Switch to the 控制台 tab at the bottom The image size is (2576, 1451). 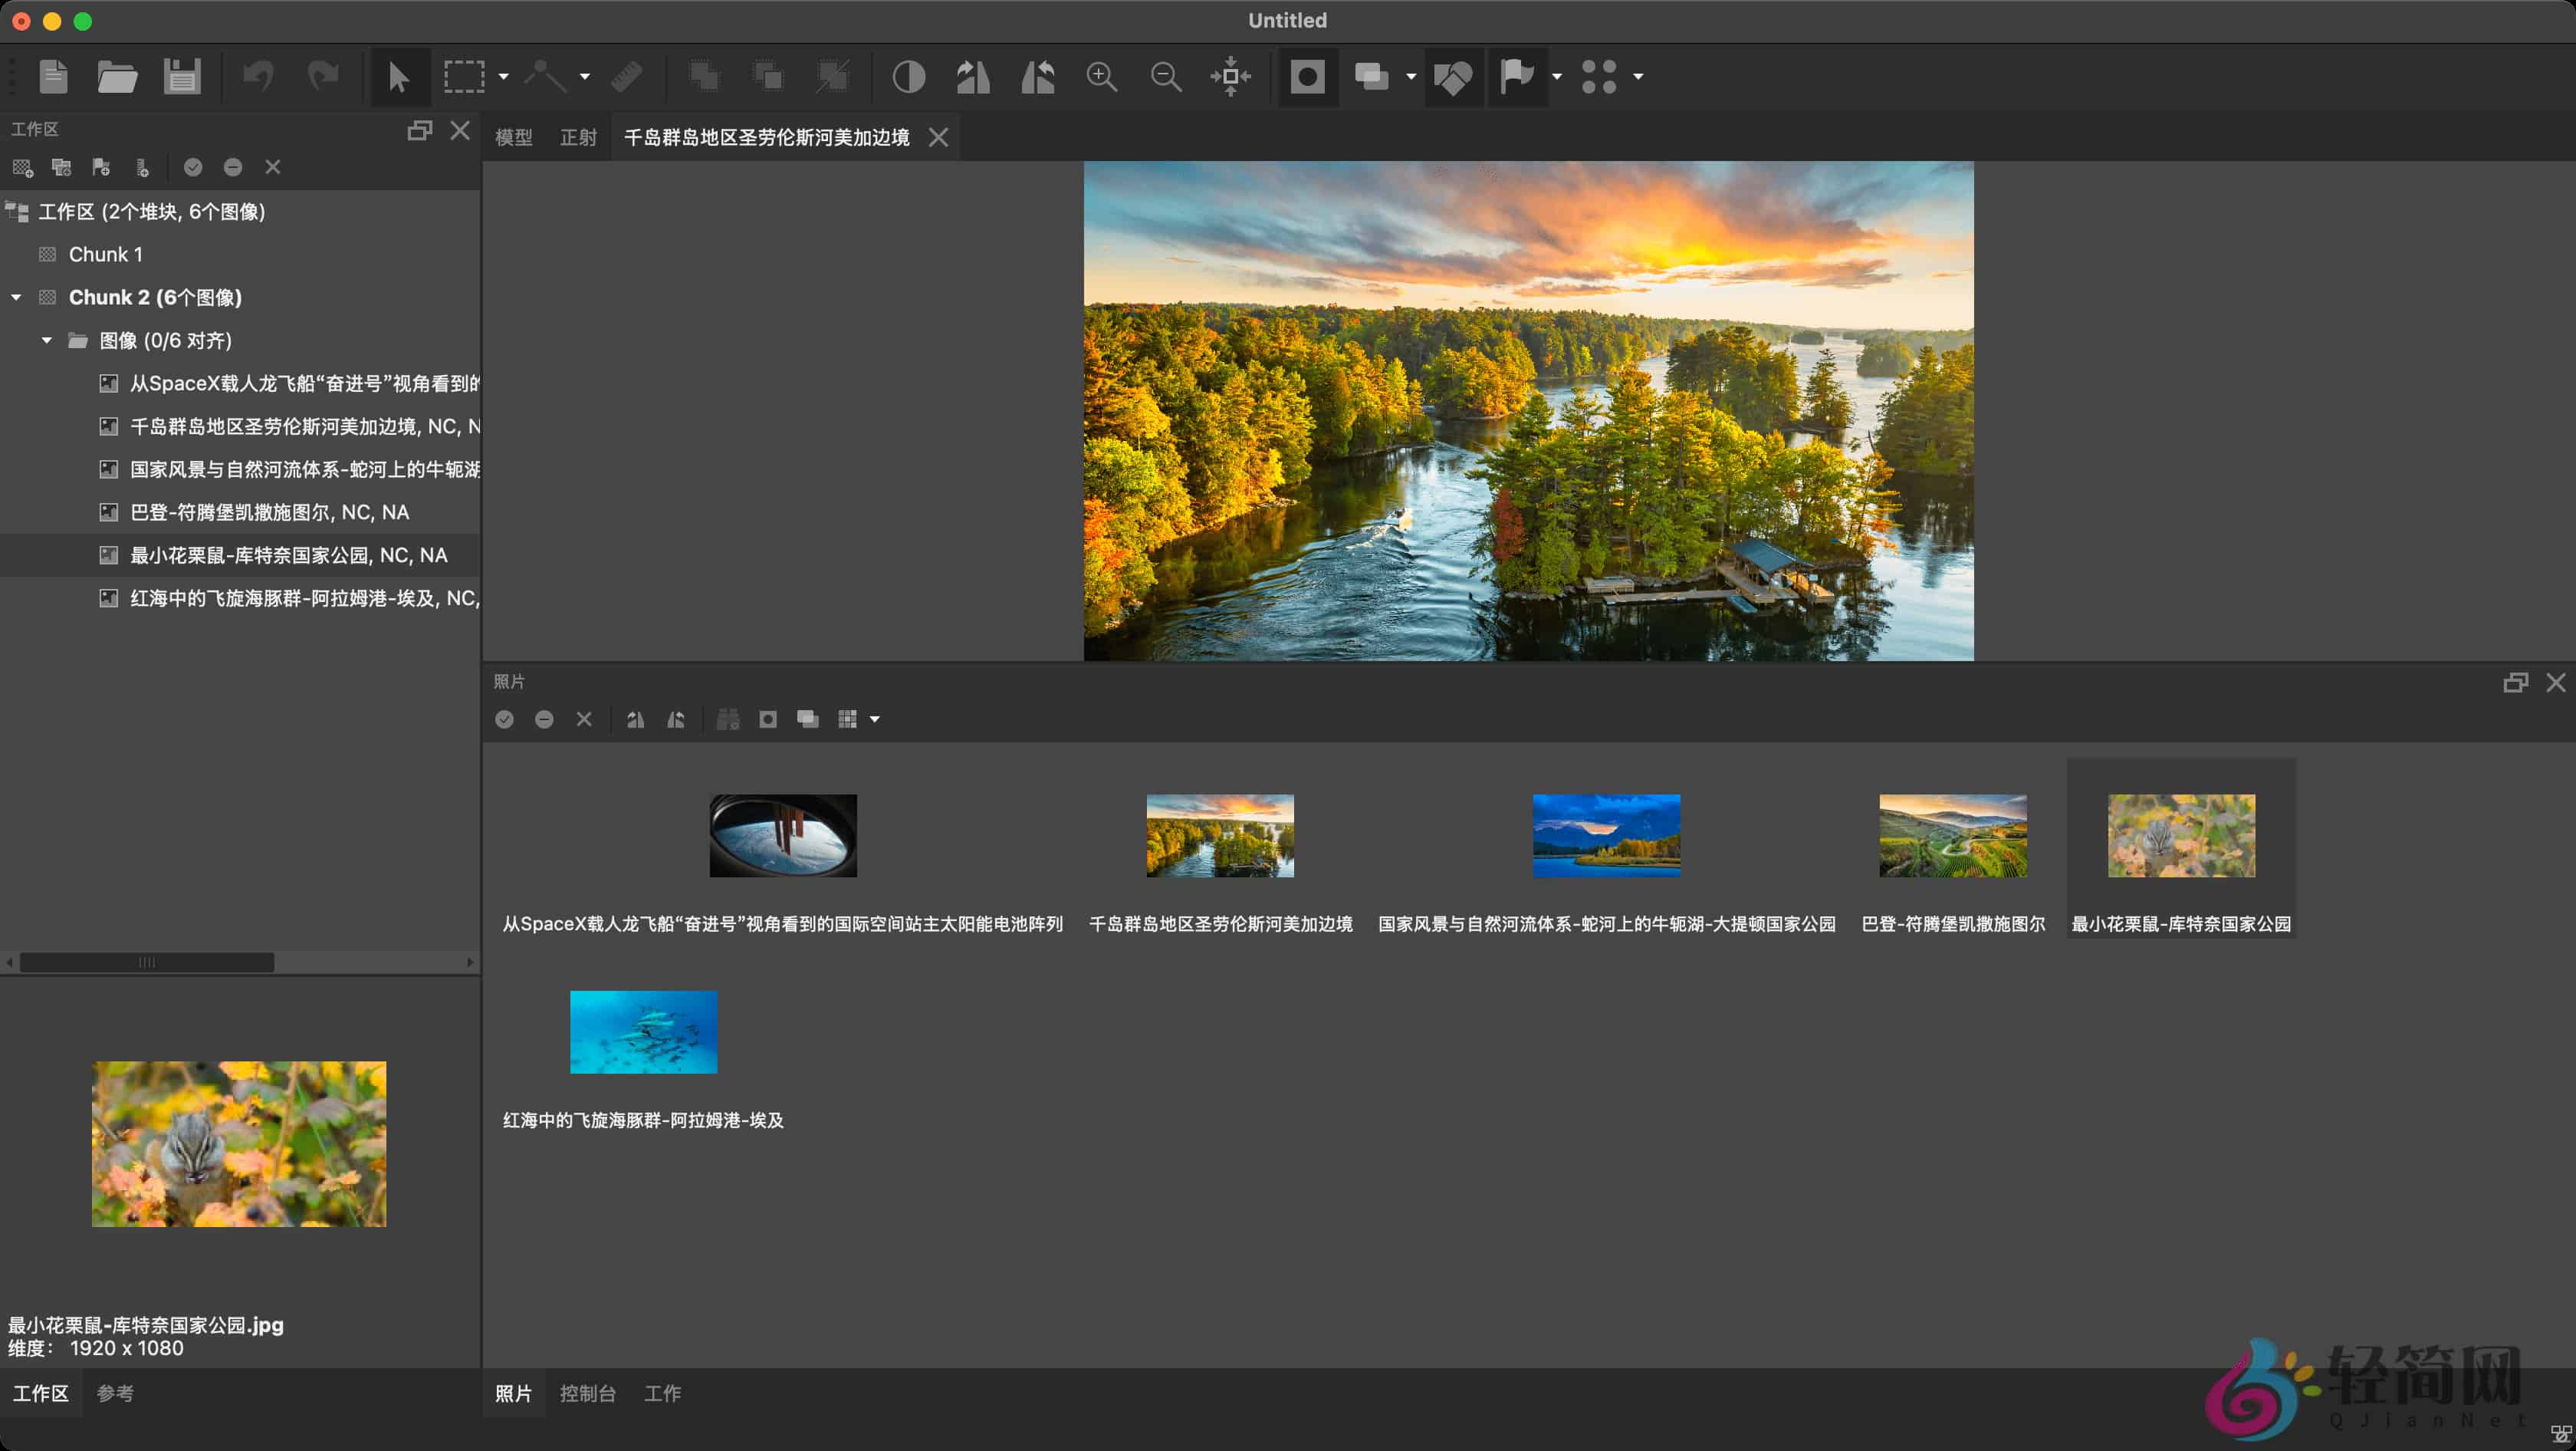pyautogui.click(x=588, y=1393)
